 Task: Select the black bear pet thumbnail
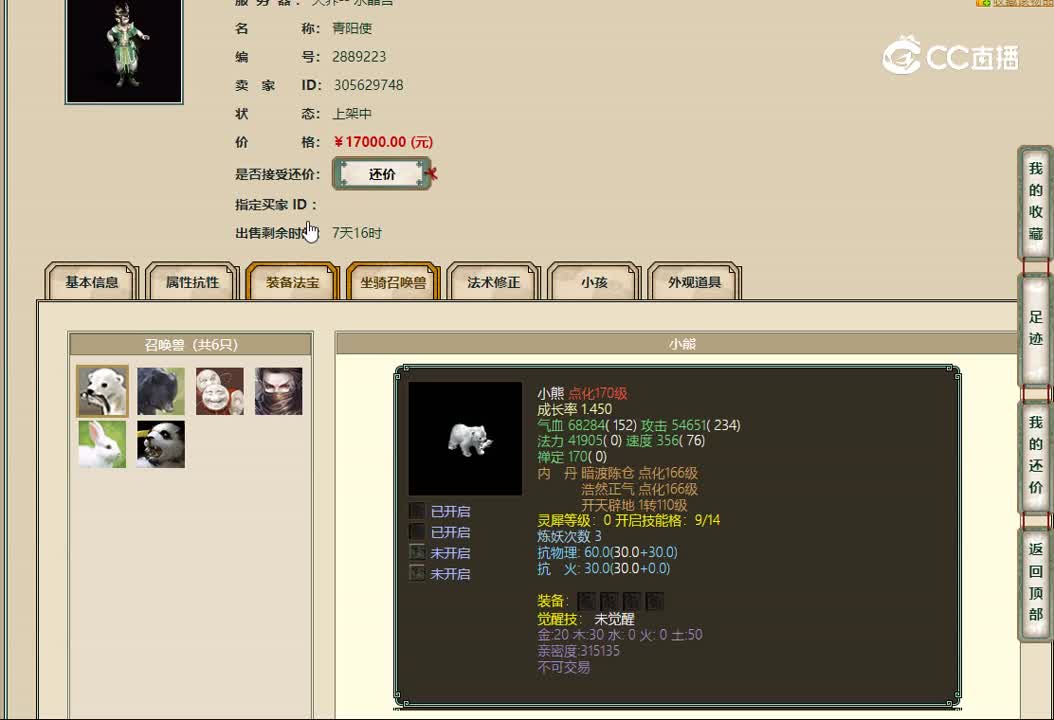[x=161, y=391]
